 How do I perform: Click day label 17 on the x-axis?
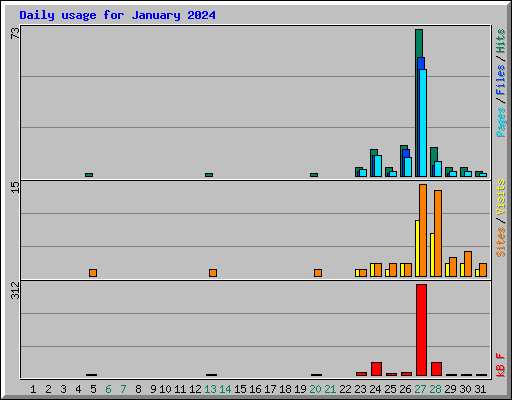coord(270,389)
